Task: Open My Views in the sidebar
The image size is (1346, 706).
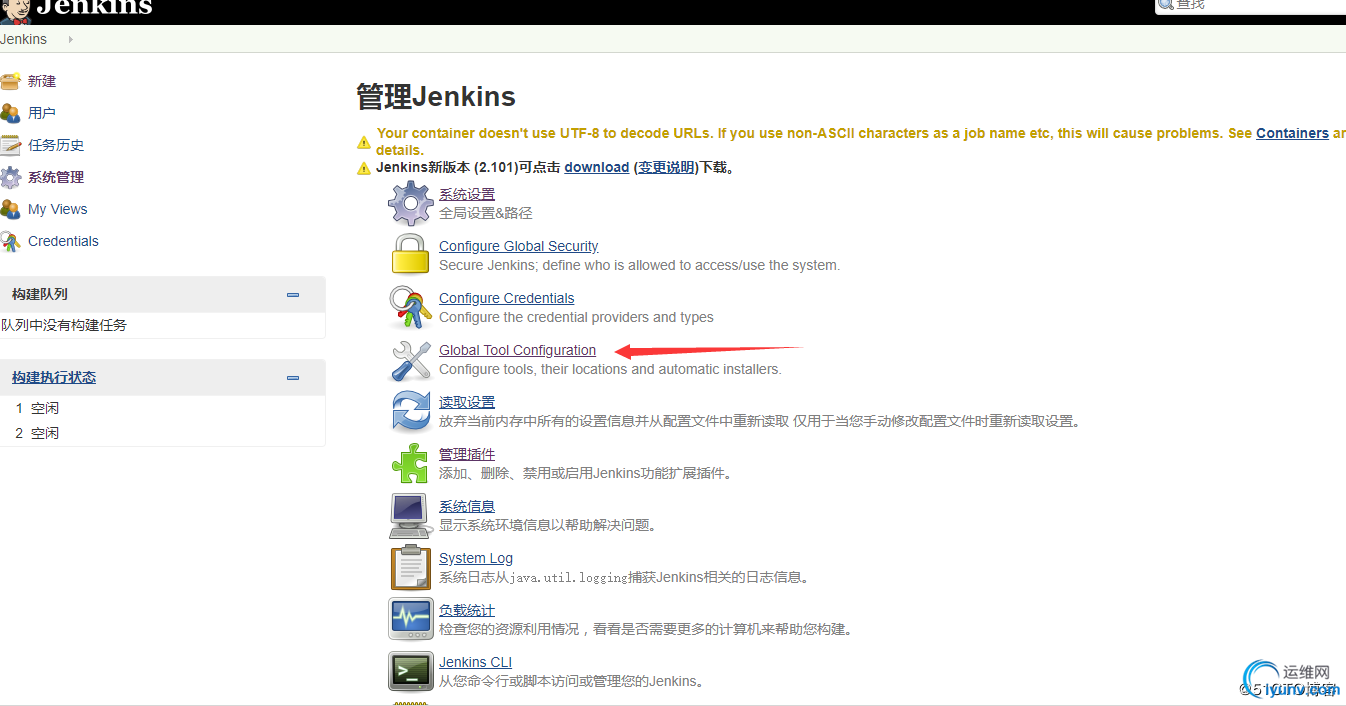Action: coord(58,209)
